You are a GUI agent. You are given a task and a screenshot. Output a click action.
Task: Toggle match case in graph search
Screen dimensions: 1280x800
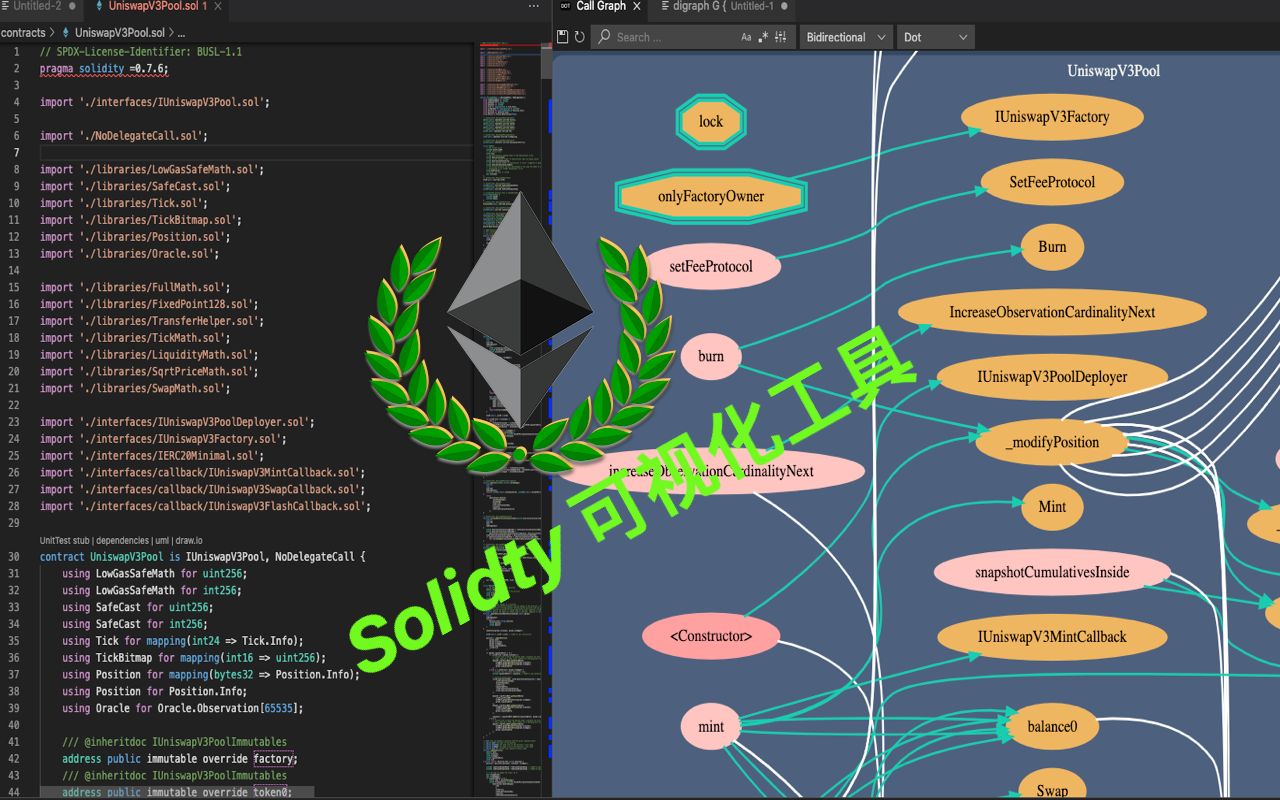(746, 37)
